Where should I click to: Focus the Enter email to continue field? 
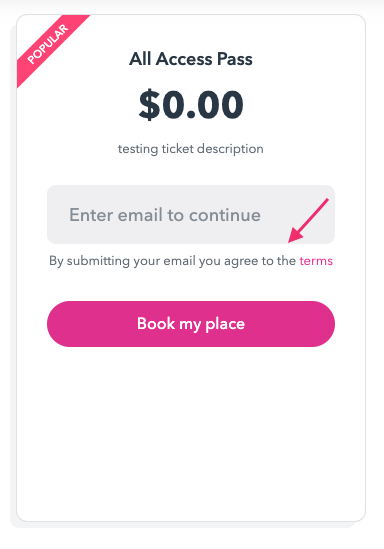(x=191, y=215)
